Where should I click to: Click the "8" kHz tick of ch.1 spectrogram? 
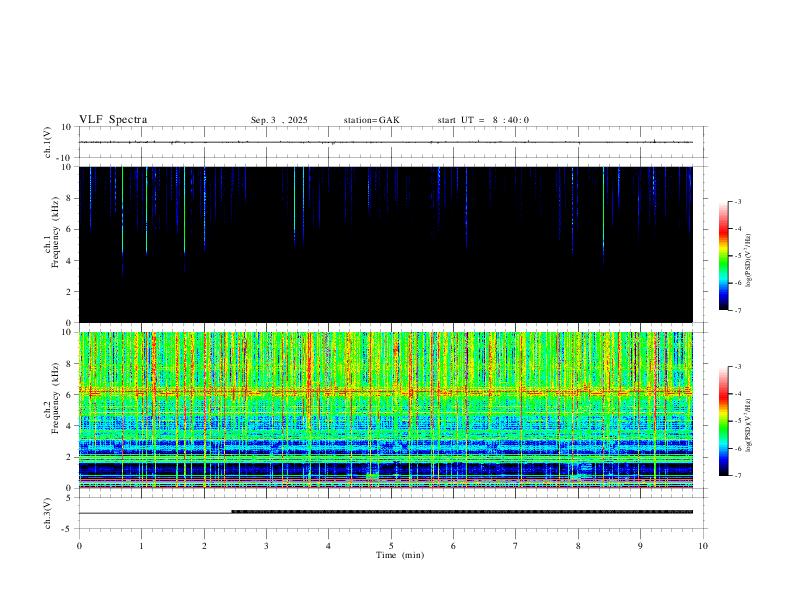[x=70, y=198]
